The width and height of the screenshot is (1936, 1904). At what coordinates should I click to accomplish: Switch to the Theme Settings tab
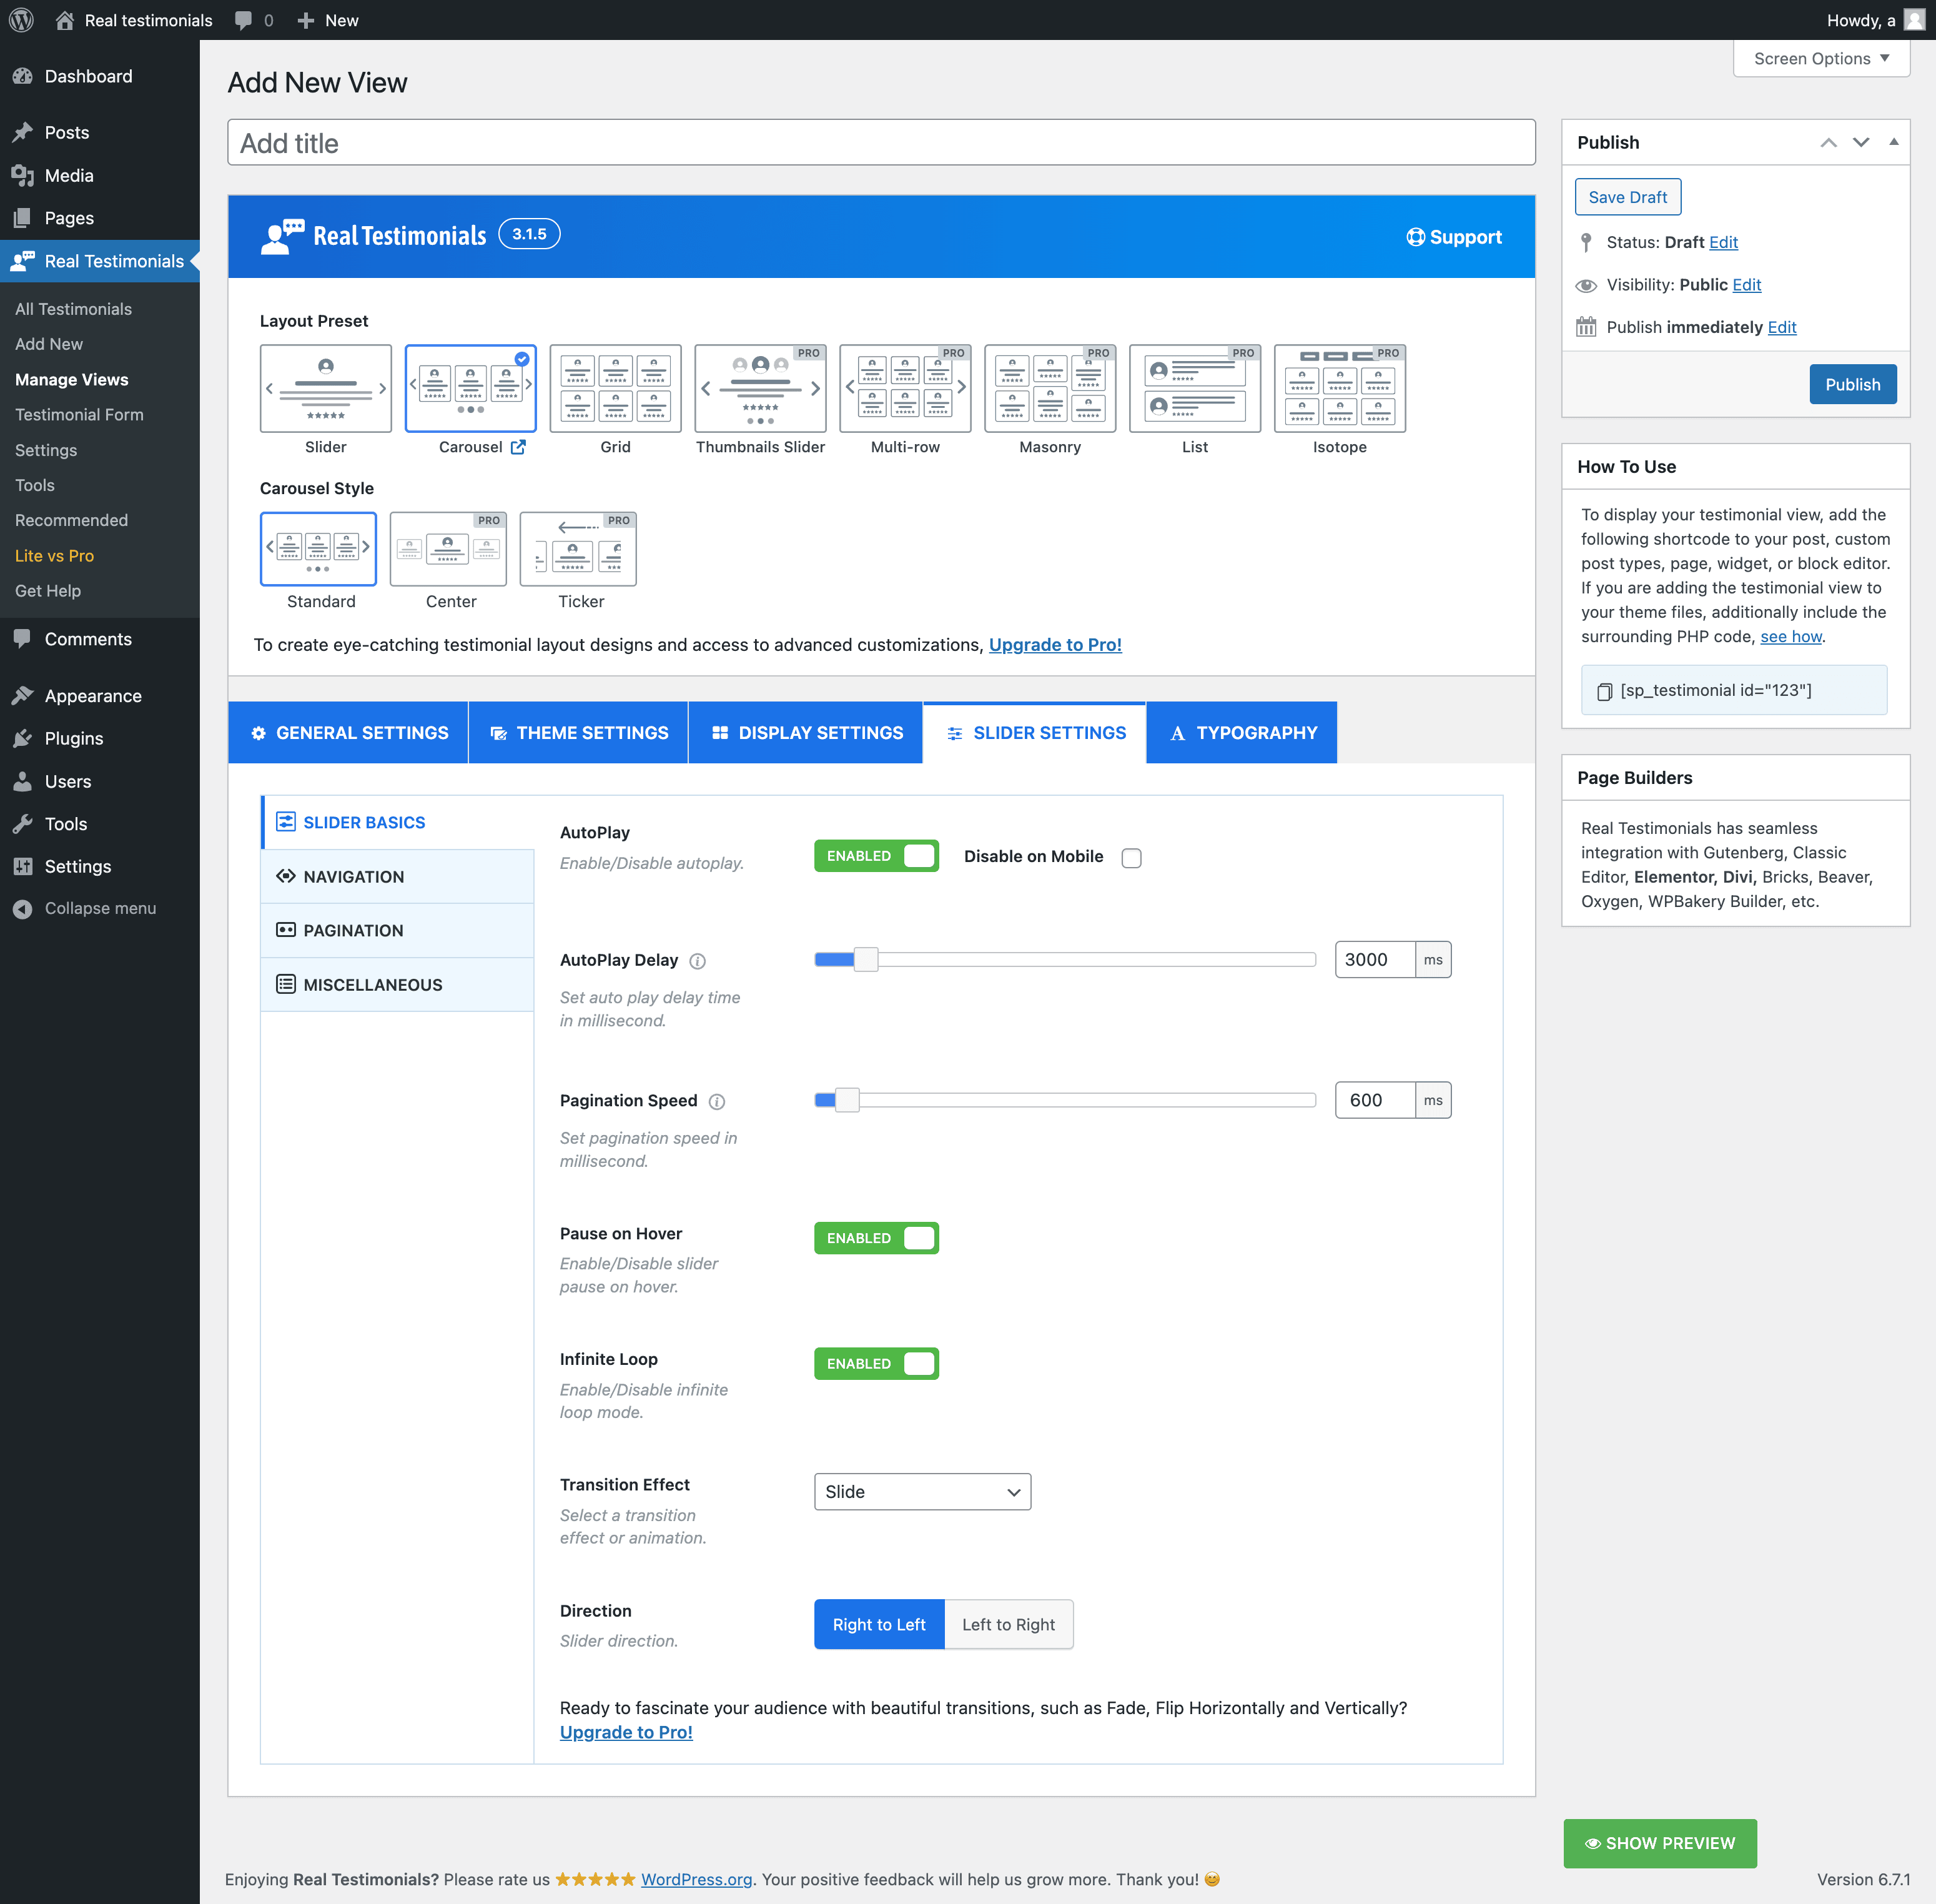click(578, 733)
